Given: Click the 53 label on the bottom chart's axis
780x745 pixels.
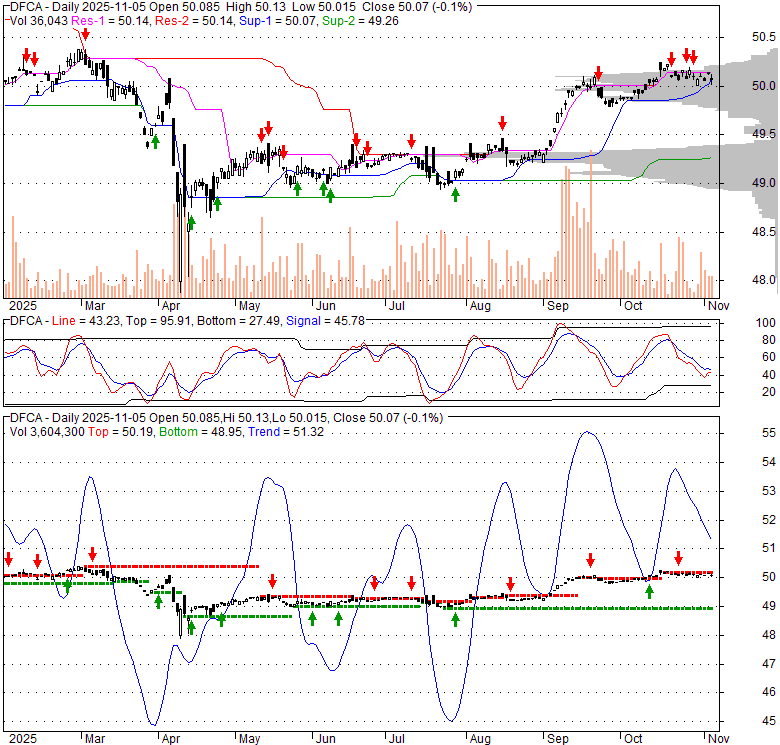Looking at the screenshot, I should (769, 491).
